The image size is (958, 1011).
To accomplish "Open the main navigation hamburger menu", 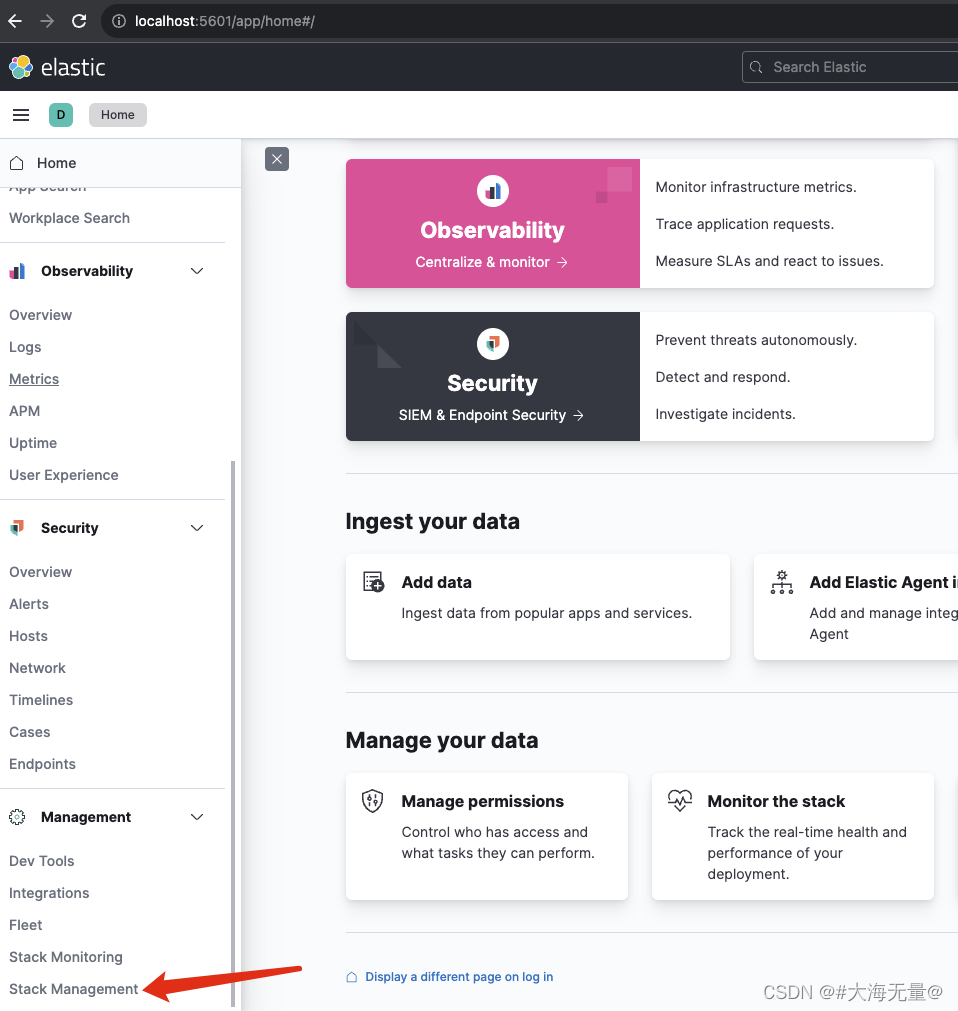I will tap(20, 114).
